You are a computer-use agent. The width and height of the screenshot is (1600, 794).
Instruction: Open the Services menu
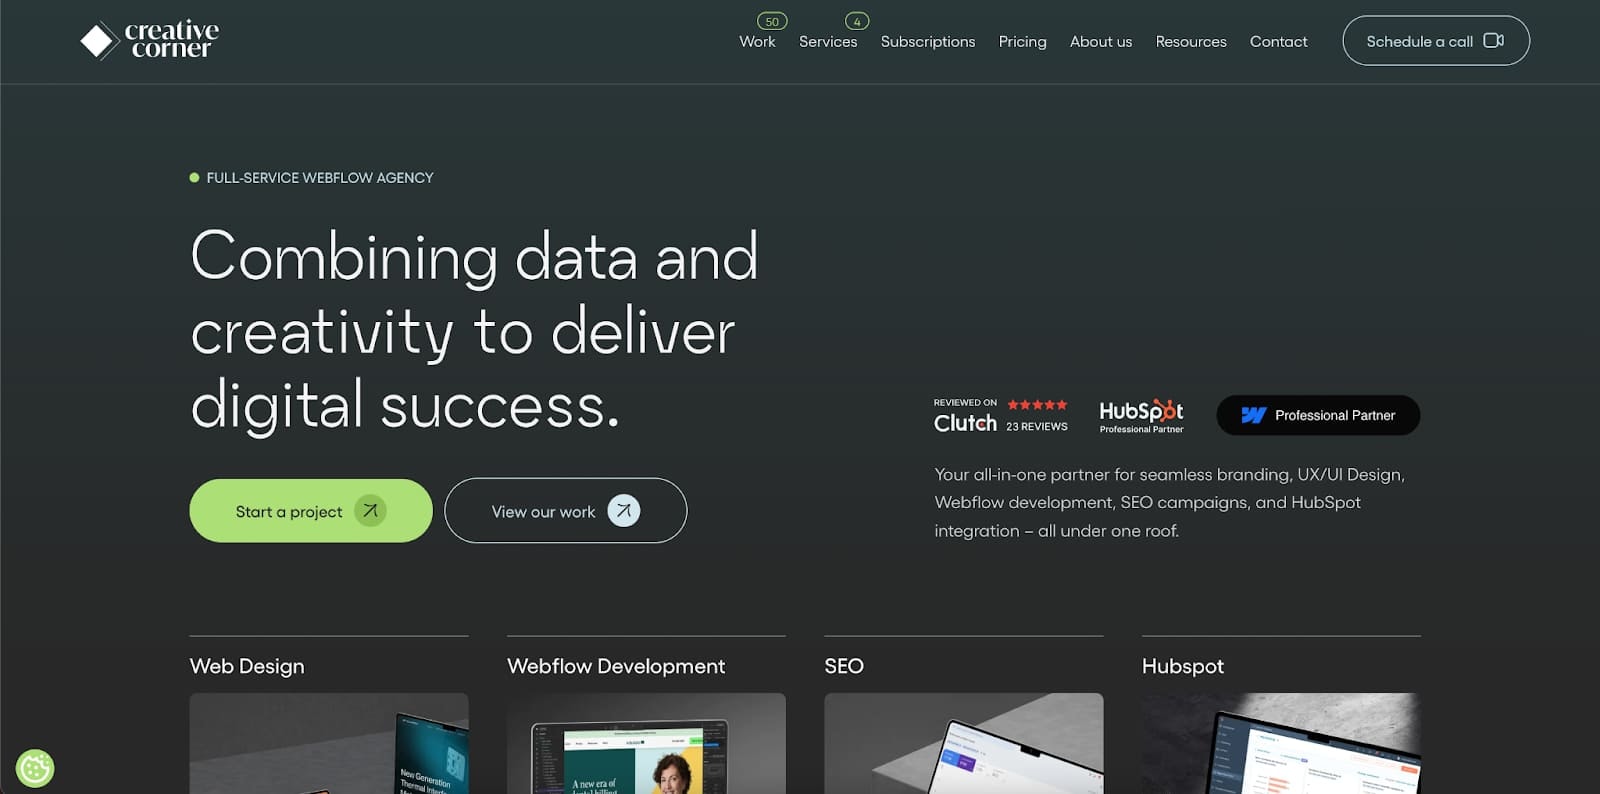828,42
